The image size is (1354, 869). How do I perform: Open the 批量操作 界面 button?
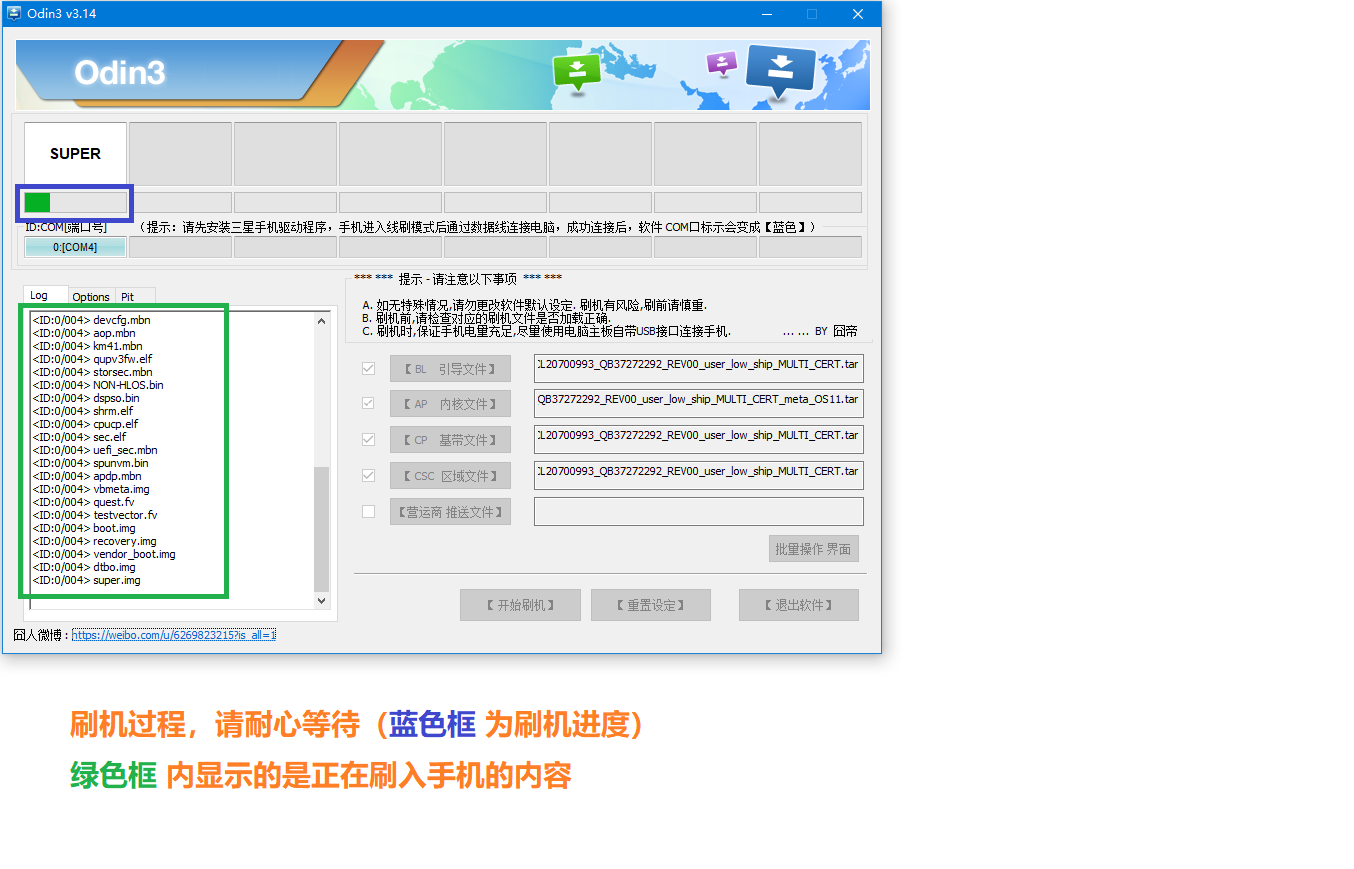pyautogui.click(x=814, y=549)
